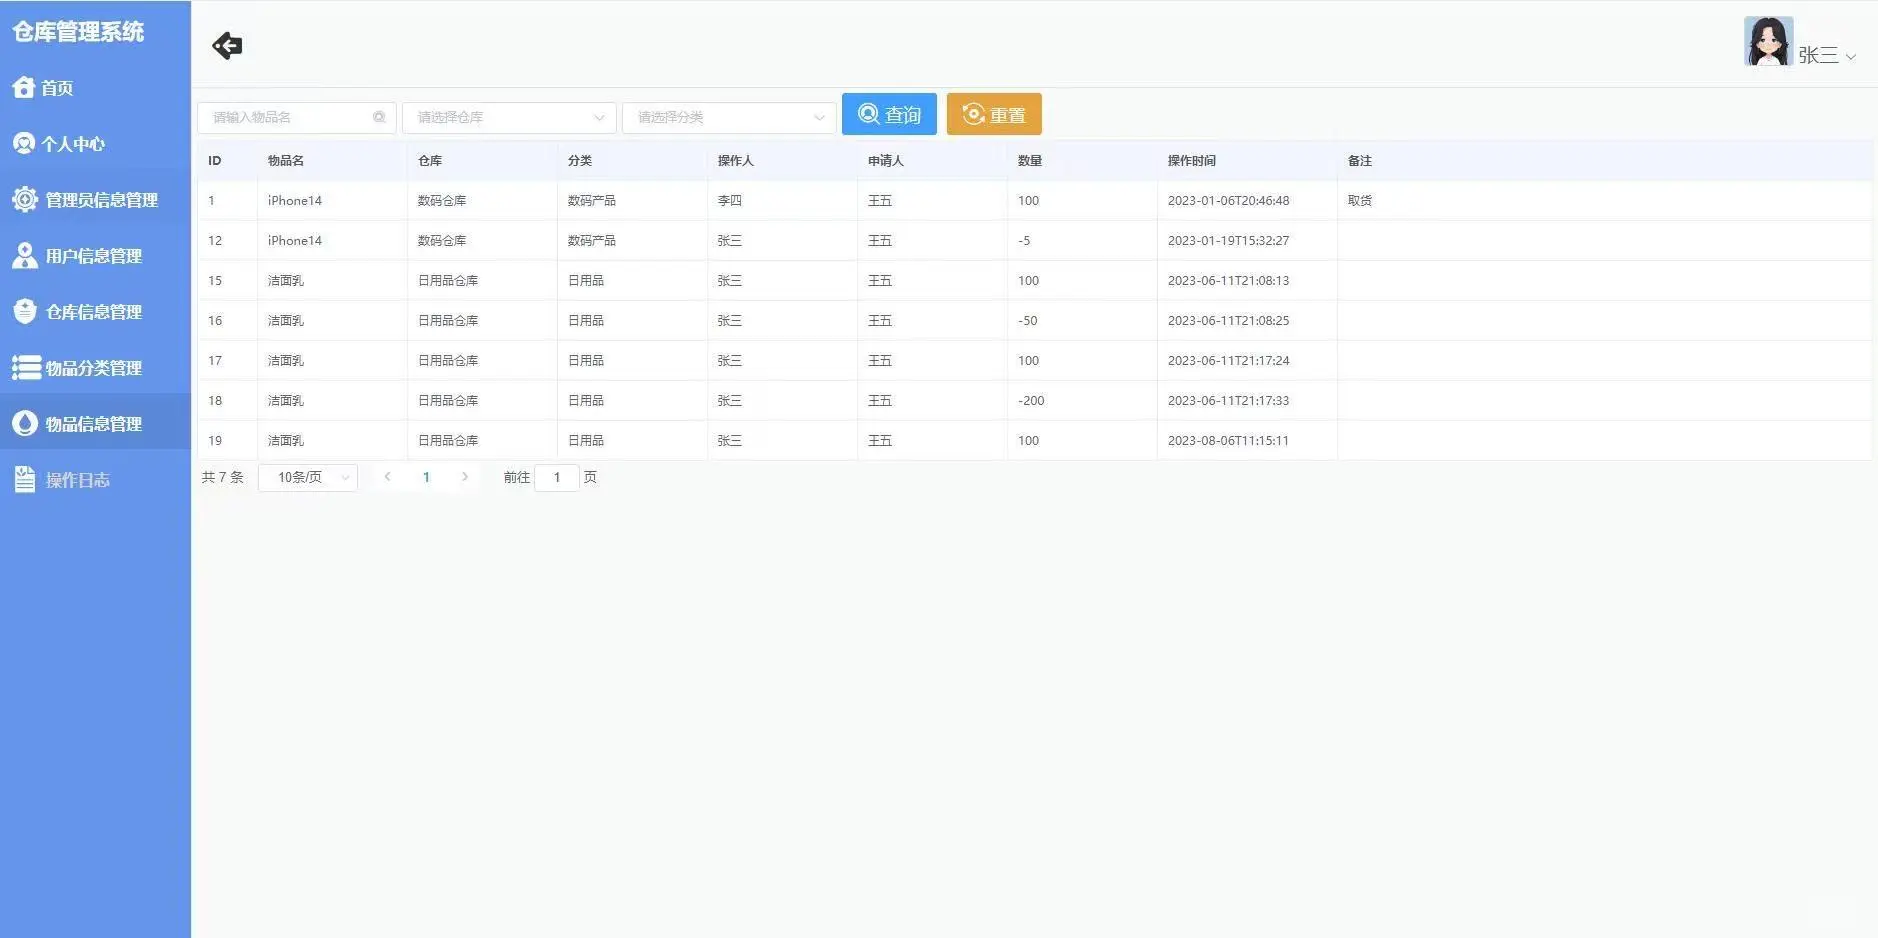Open 个人中心 via its sidebar icon
The image size is (1878, 938).
pyautogui.click(x=24, y=142)
